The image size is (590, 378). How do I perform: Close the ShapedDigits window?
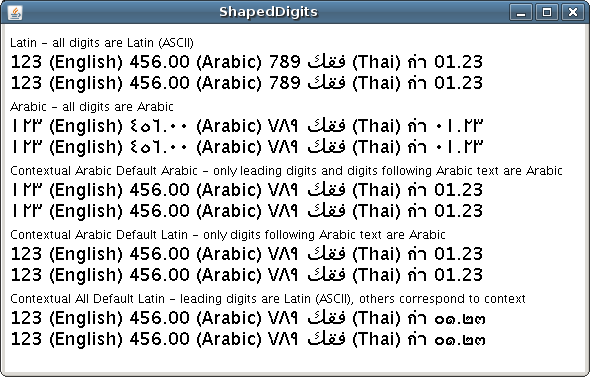(x=573, y=12)
